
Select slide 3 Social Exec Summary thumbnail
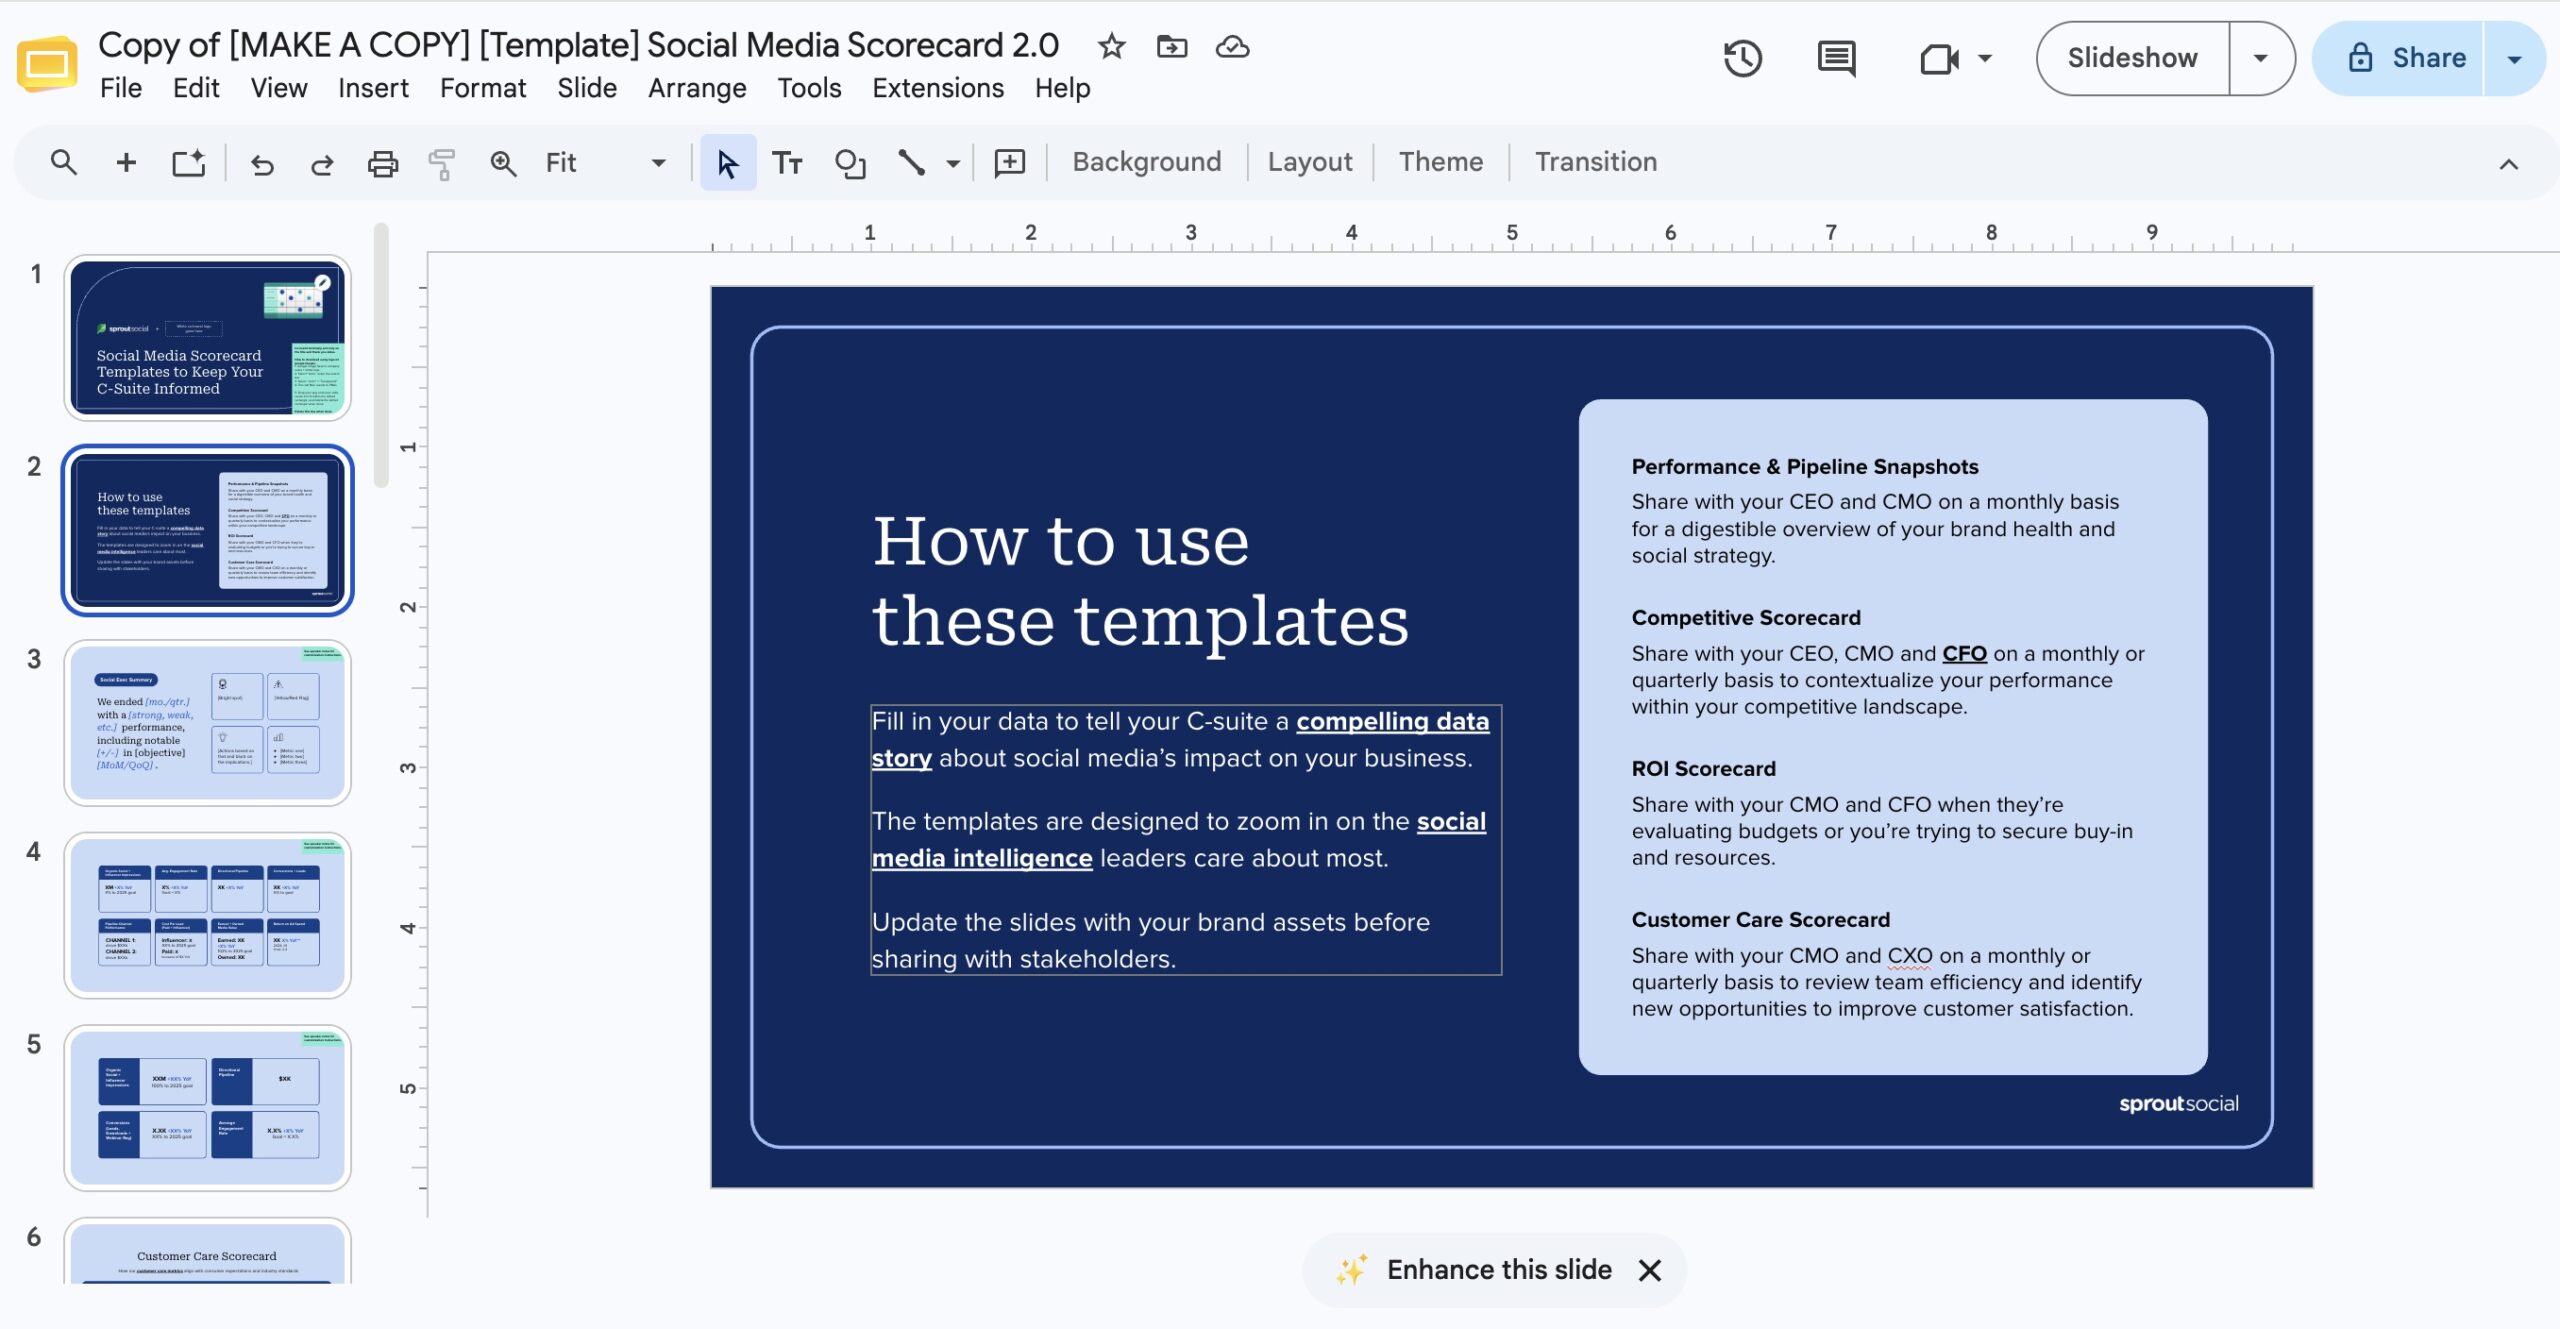pos(207,723)
